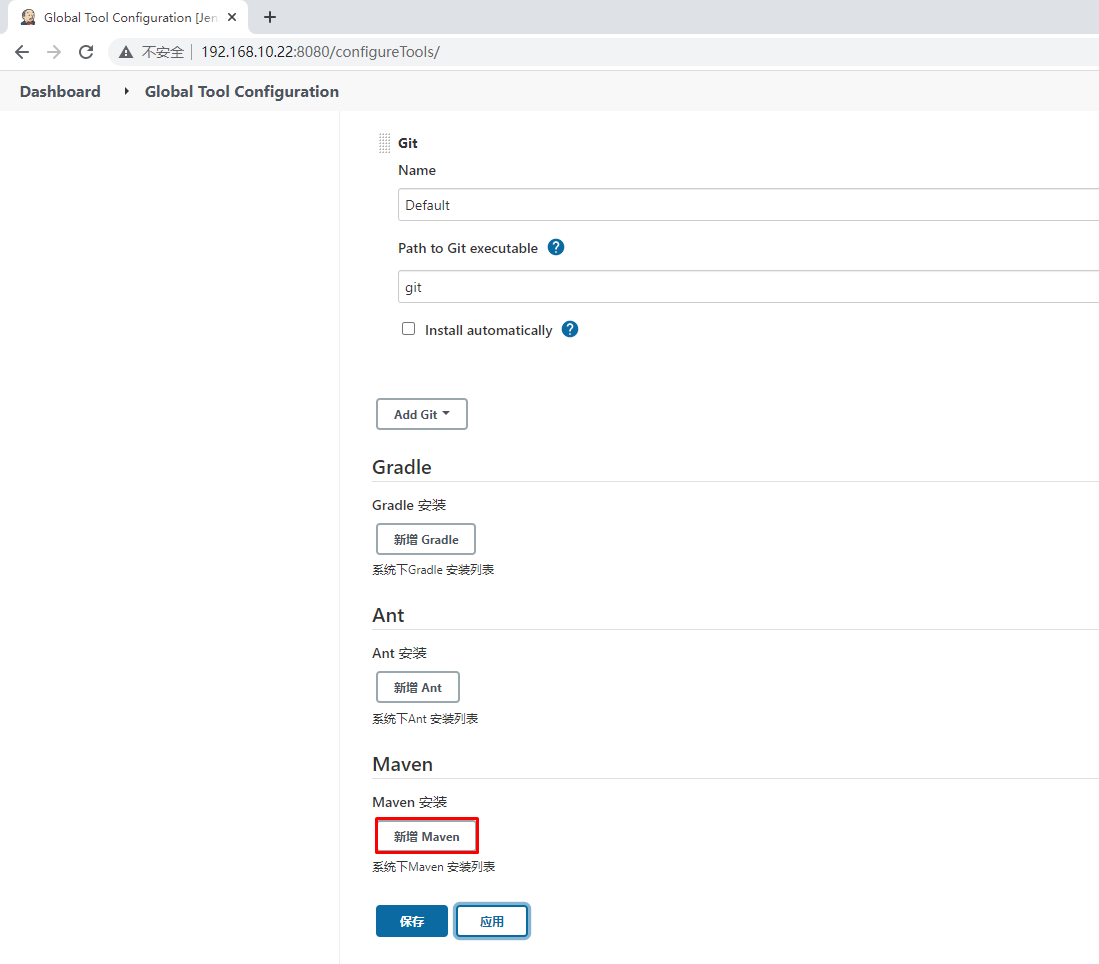Click Global Tool Configuration breadcrumb
1099x964 pixels.
click(242, 91)
